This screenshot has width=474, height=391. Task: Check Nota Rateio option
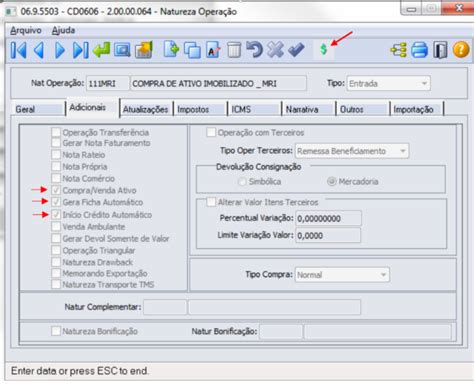[56, 155]
